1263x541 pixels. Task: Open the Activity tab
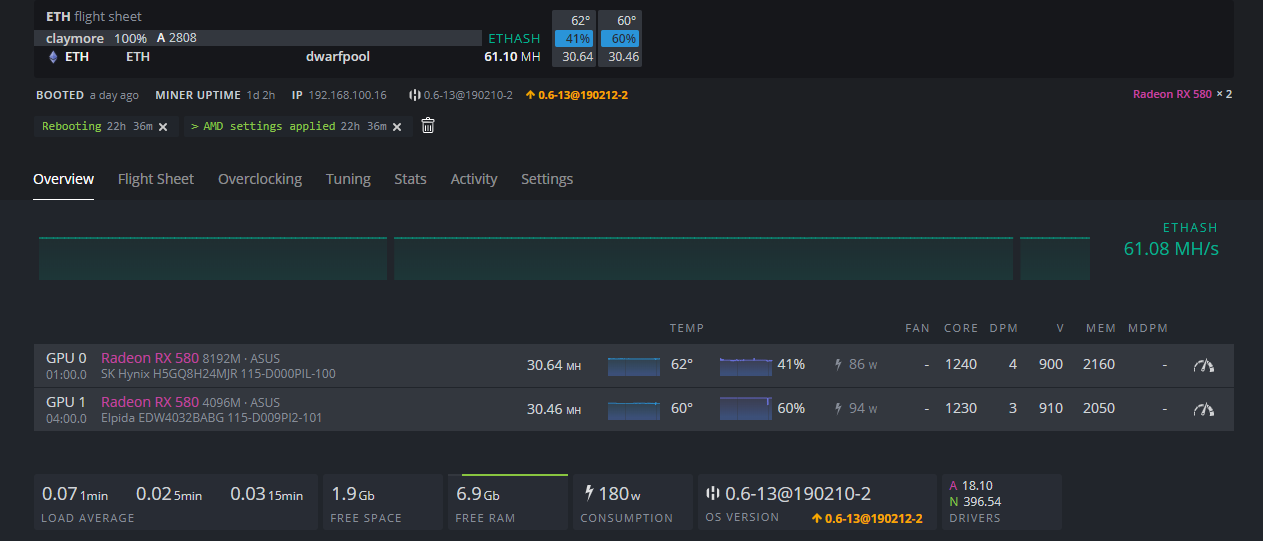[474, 179]
